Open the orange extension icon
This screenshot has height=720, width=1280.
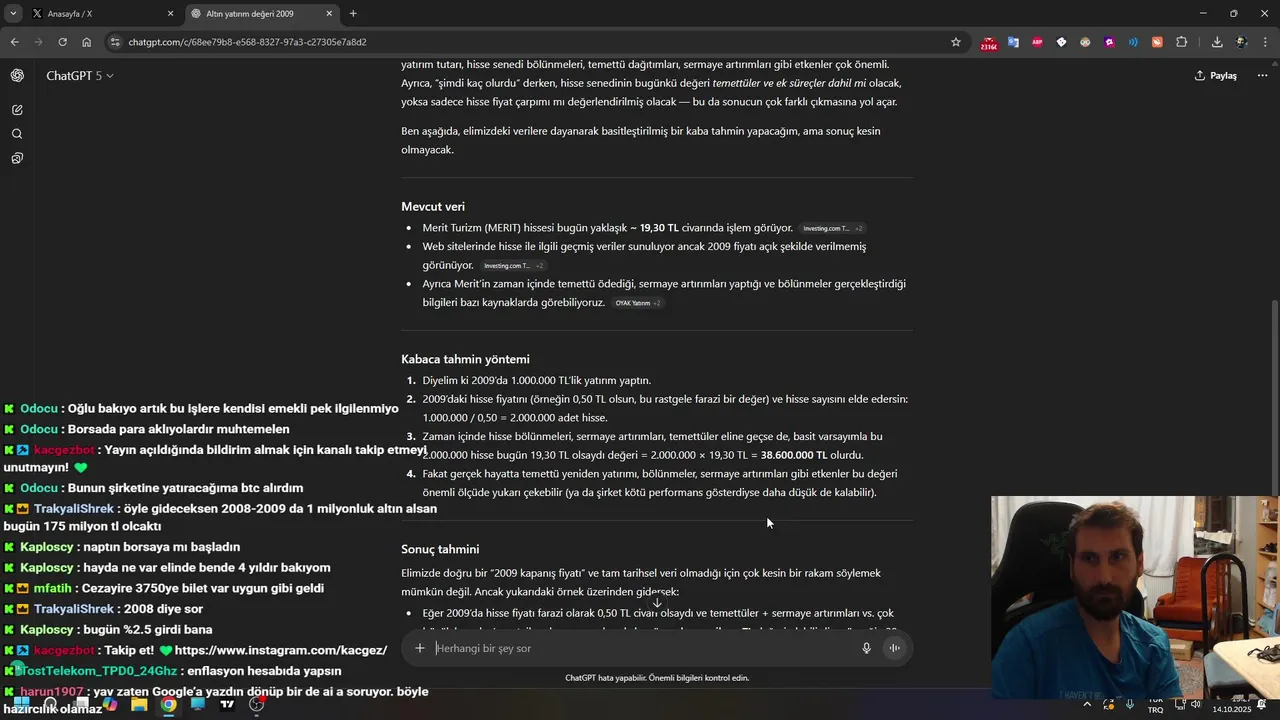[1157, 42]
